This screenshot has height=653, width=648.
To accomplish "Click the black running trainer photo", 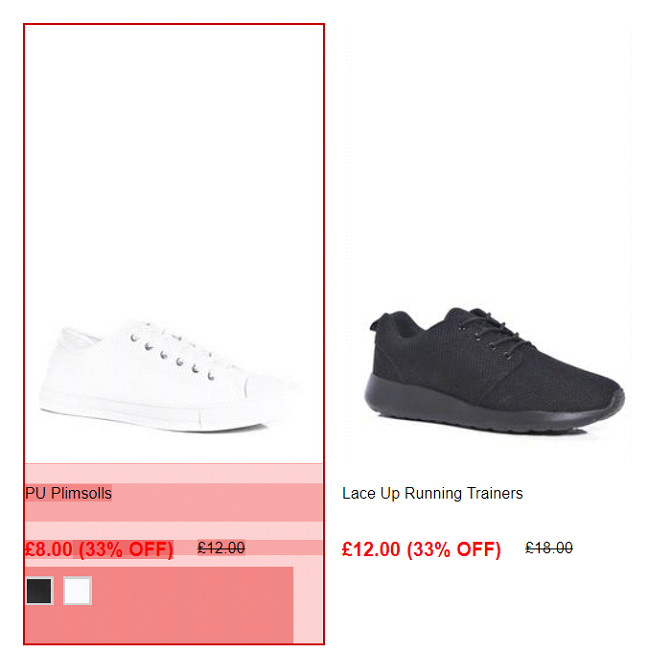I will [495, 371].
